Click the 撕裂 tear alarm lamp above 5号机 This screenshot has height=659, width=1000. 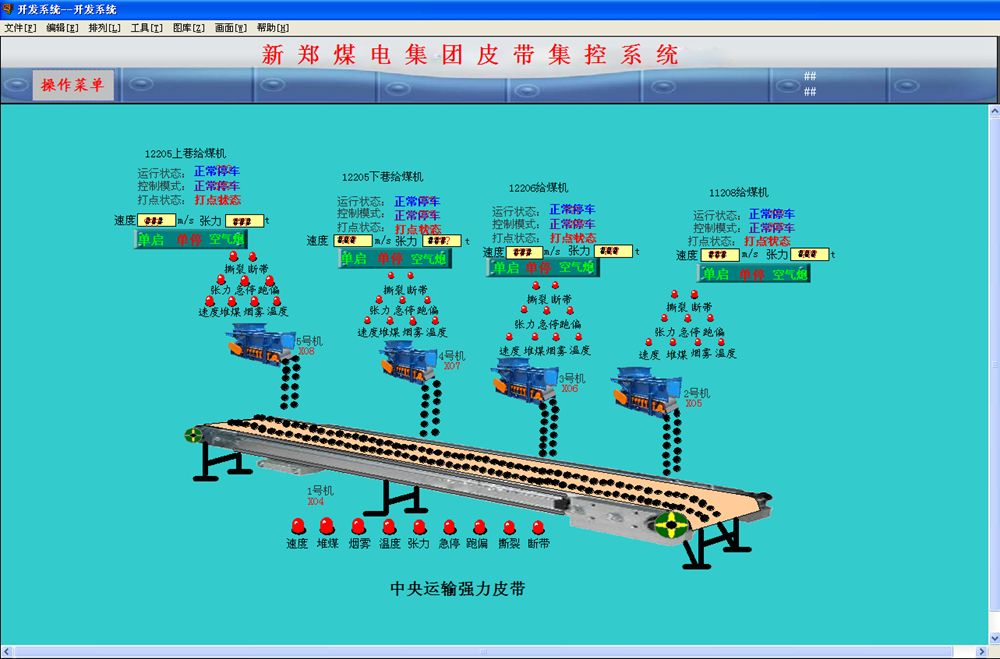[233, 255]
